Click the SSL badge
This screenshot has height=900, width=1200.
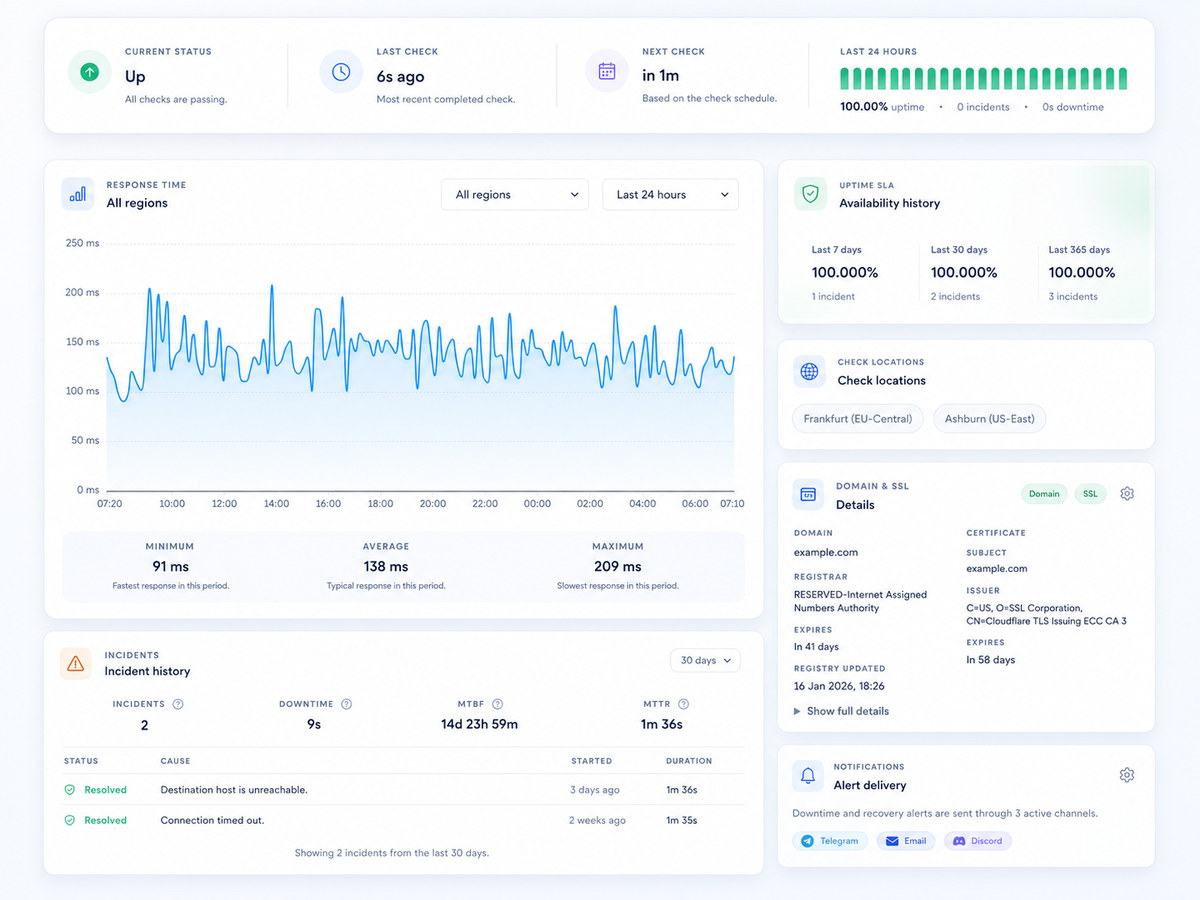(1090, 494)
